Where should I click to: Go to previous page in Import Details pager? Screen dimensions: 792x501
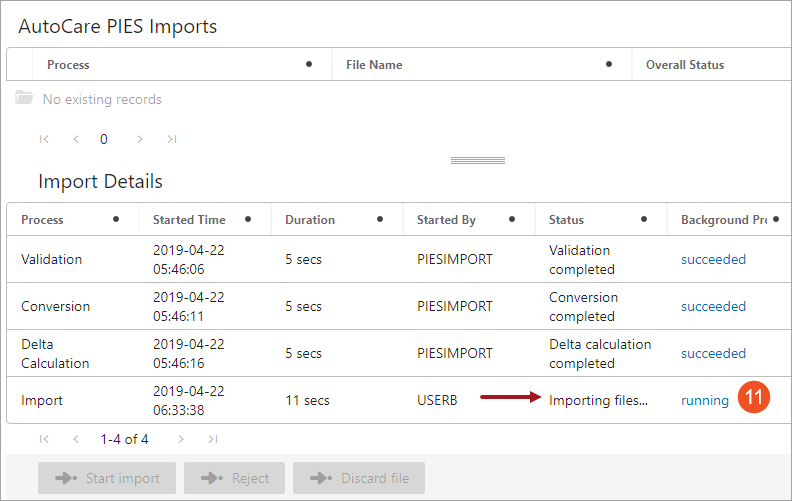[x=76, y=439]
